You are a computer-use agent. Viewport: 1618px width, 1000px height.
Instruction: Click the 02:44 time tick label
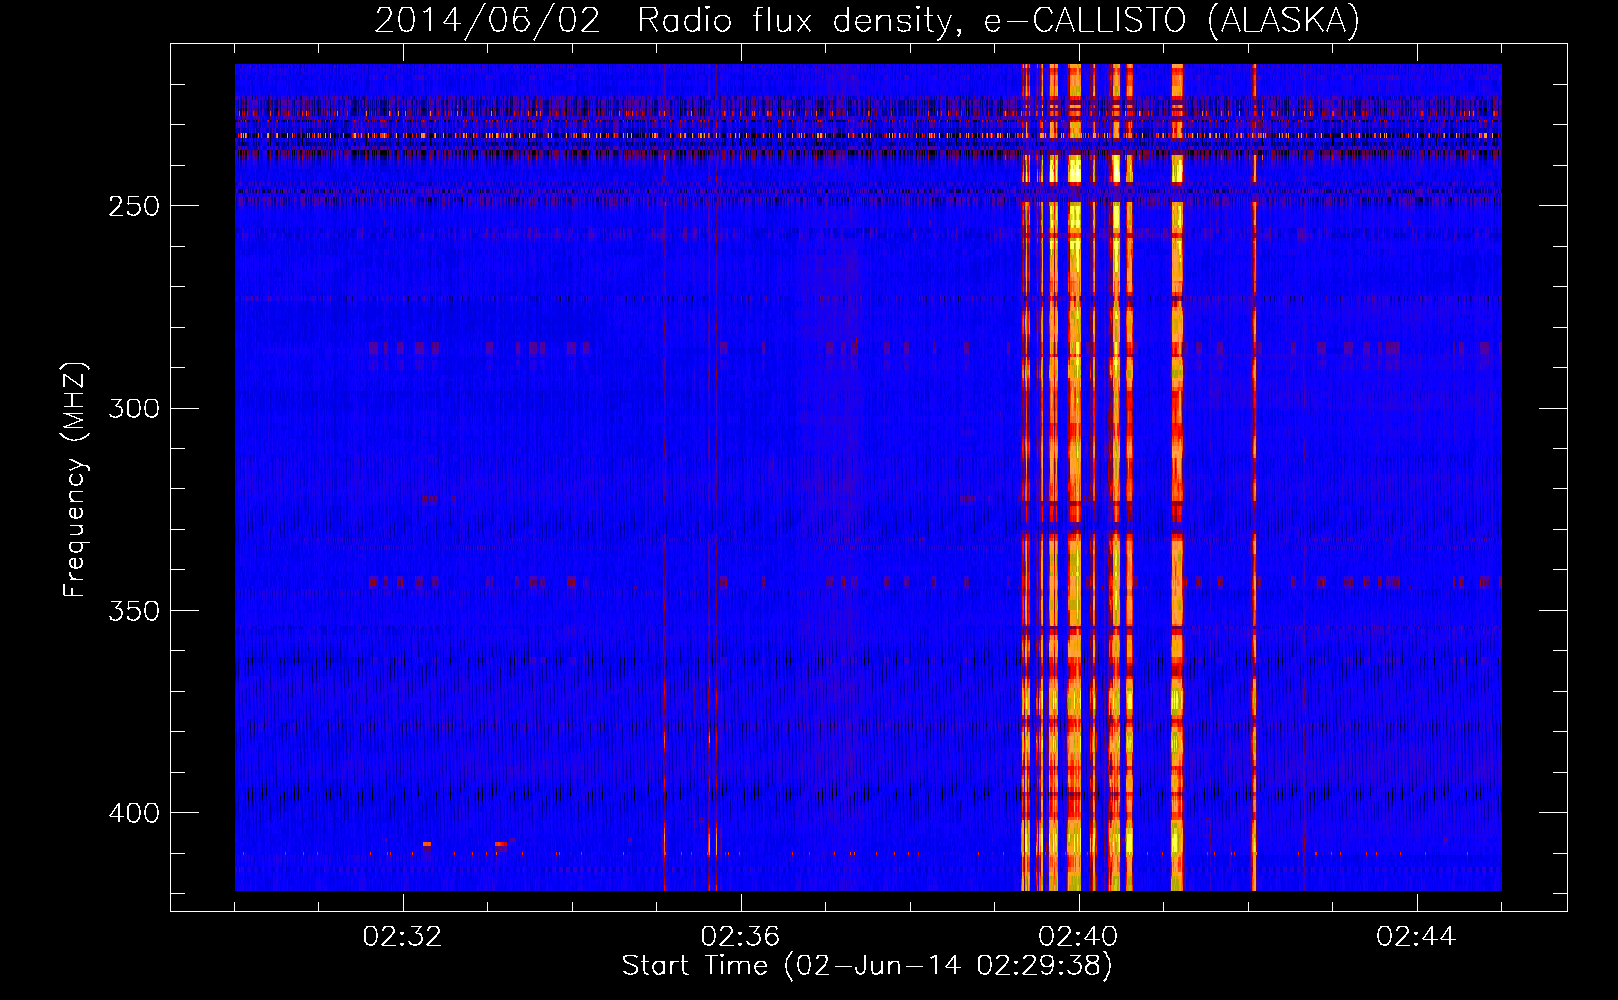1416,937
